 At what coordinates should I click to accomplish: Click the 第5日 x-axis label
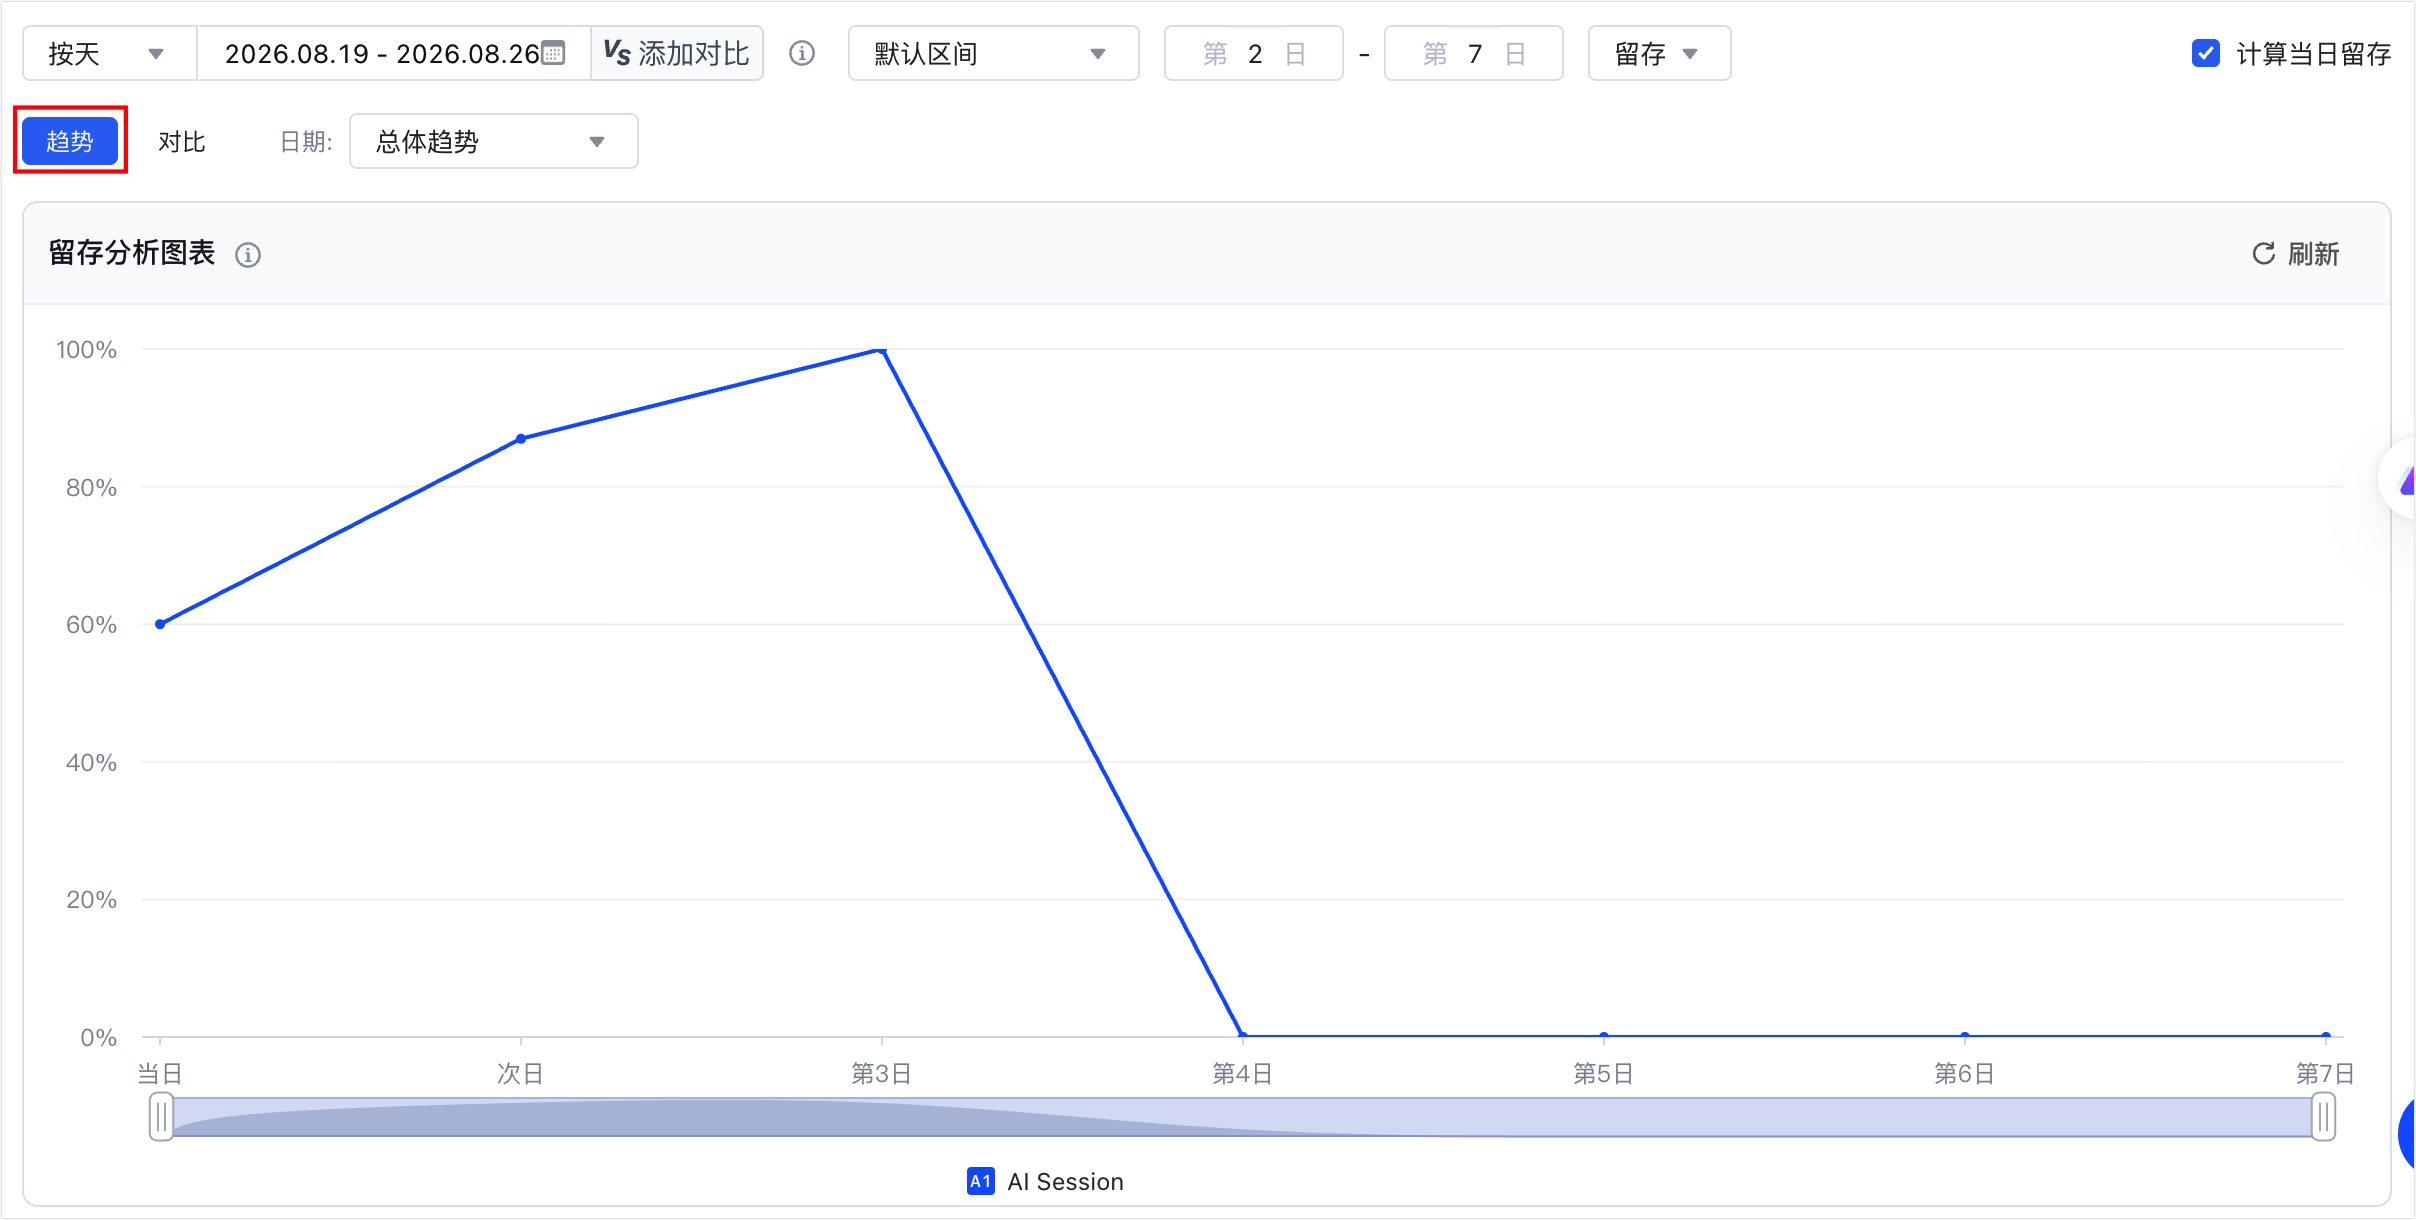[1603, 1074]
